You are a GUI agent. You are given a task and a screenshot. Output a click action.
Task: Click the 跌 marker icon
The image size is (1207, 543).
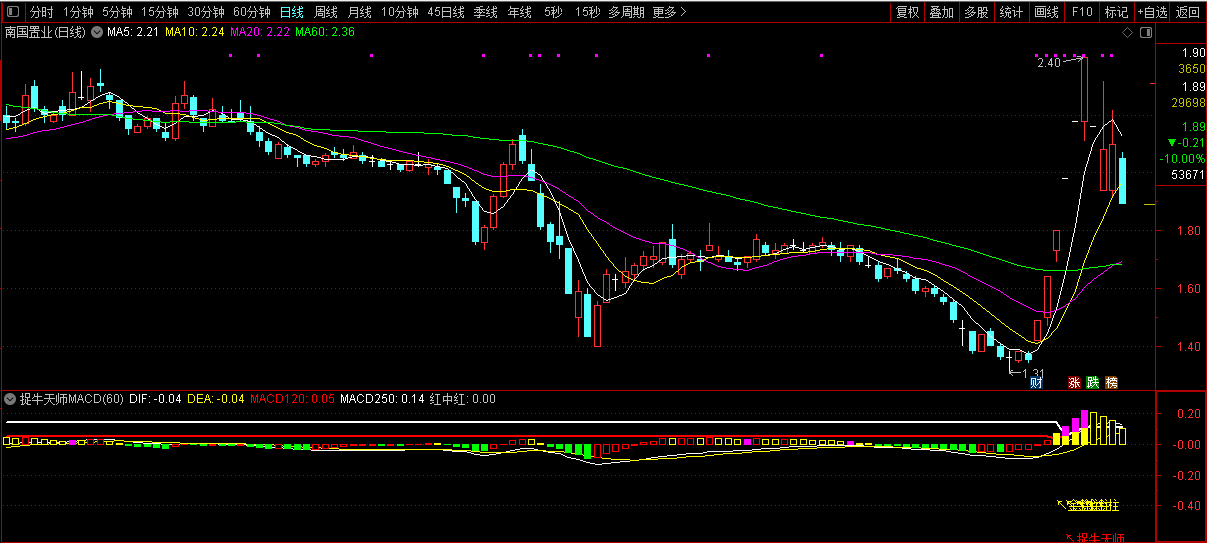(1093, 382)
